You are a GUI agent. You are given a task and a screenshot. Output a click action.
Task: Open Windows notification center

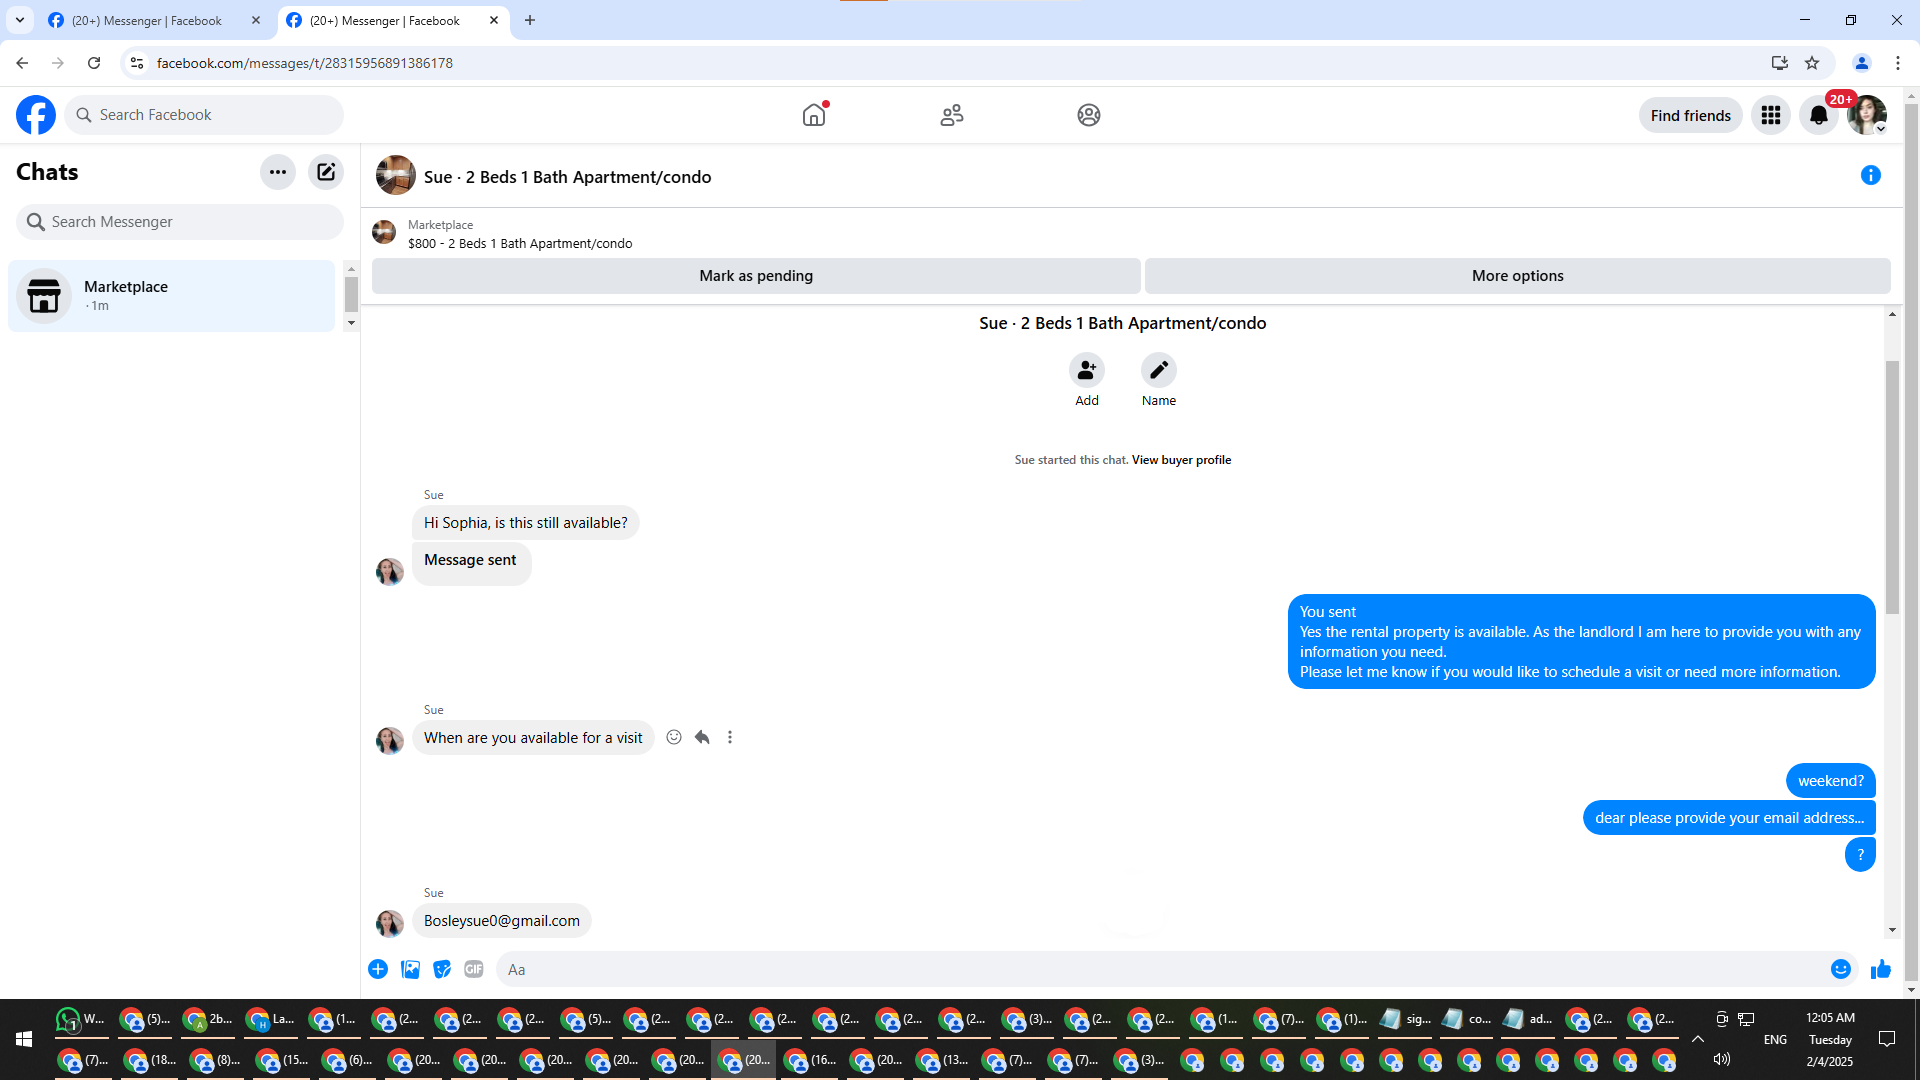(x=1887, y=1039)
